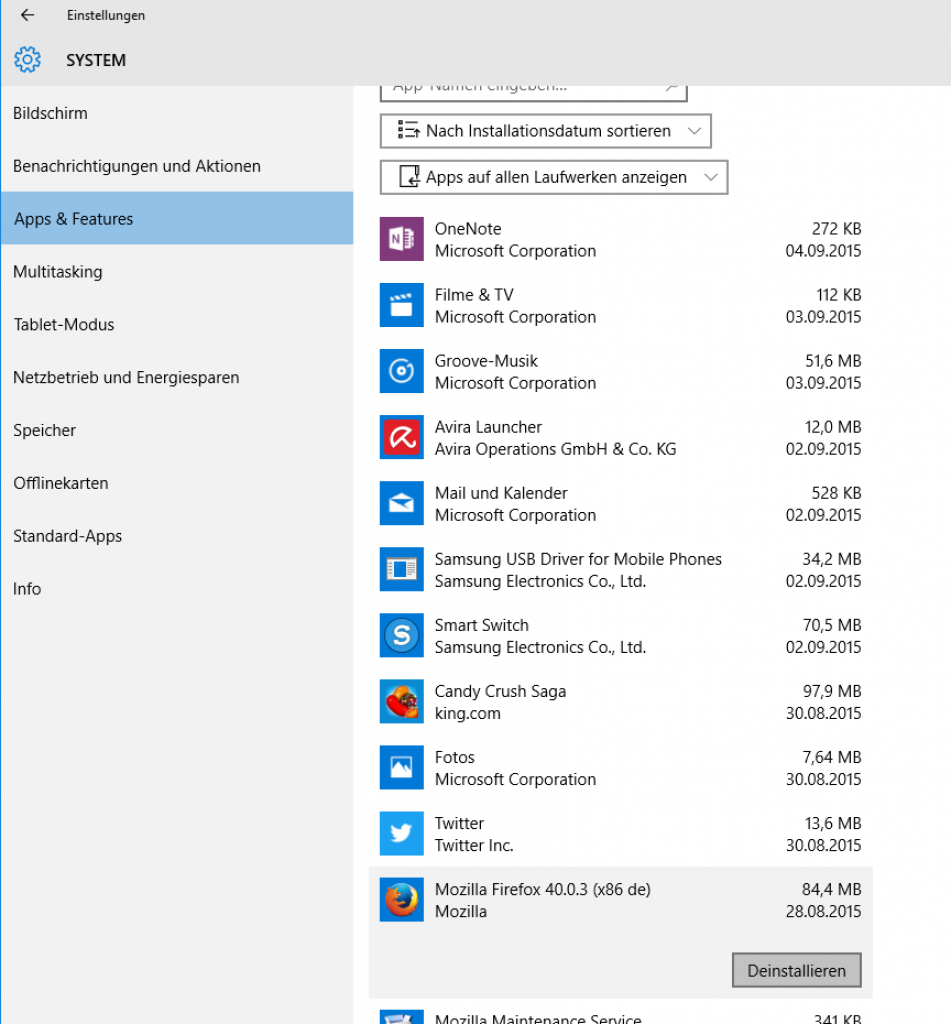
Task: Click the Smart Switch app icon
Action: click(402, 635)
